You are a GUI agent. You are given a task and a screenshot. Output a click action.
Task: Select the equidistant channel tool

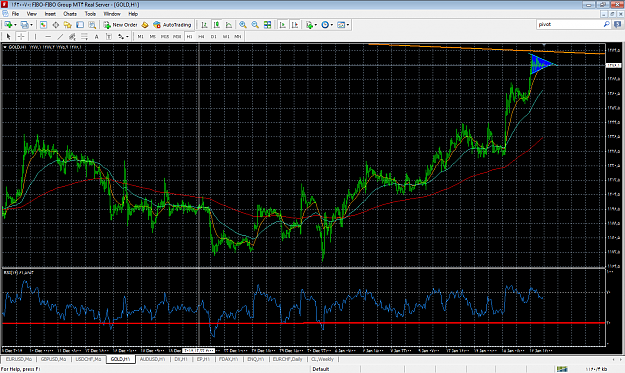(72, 37)
